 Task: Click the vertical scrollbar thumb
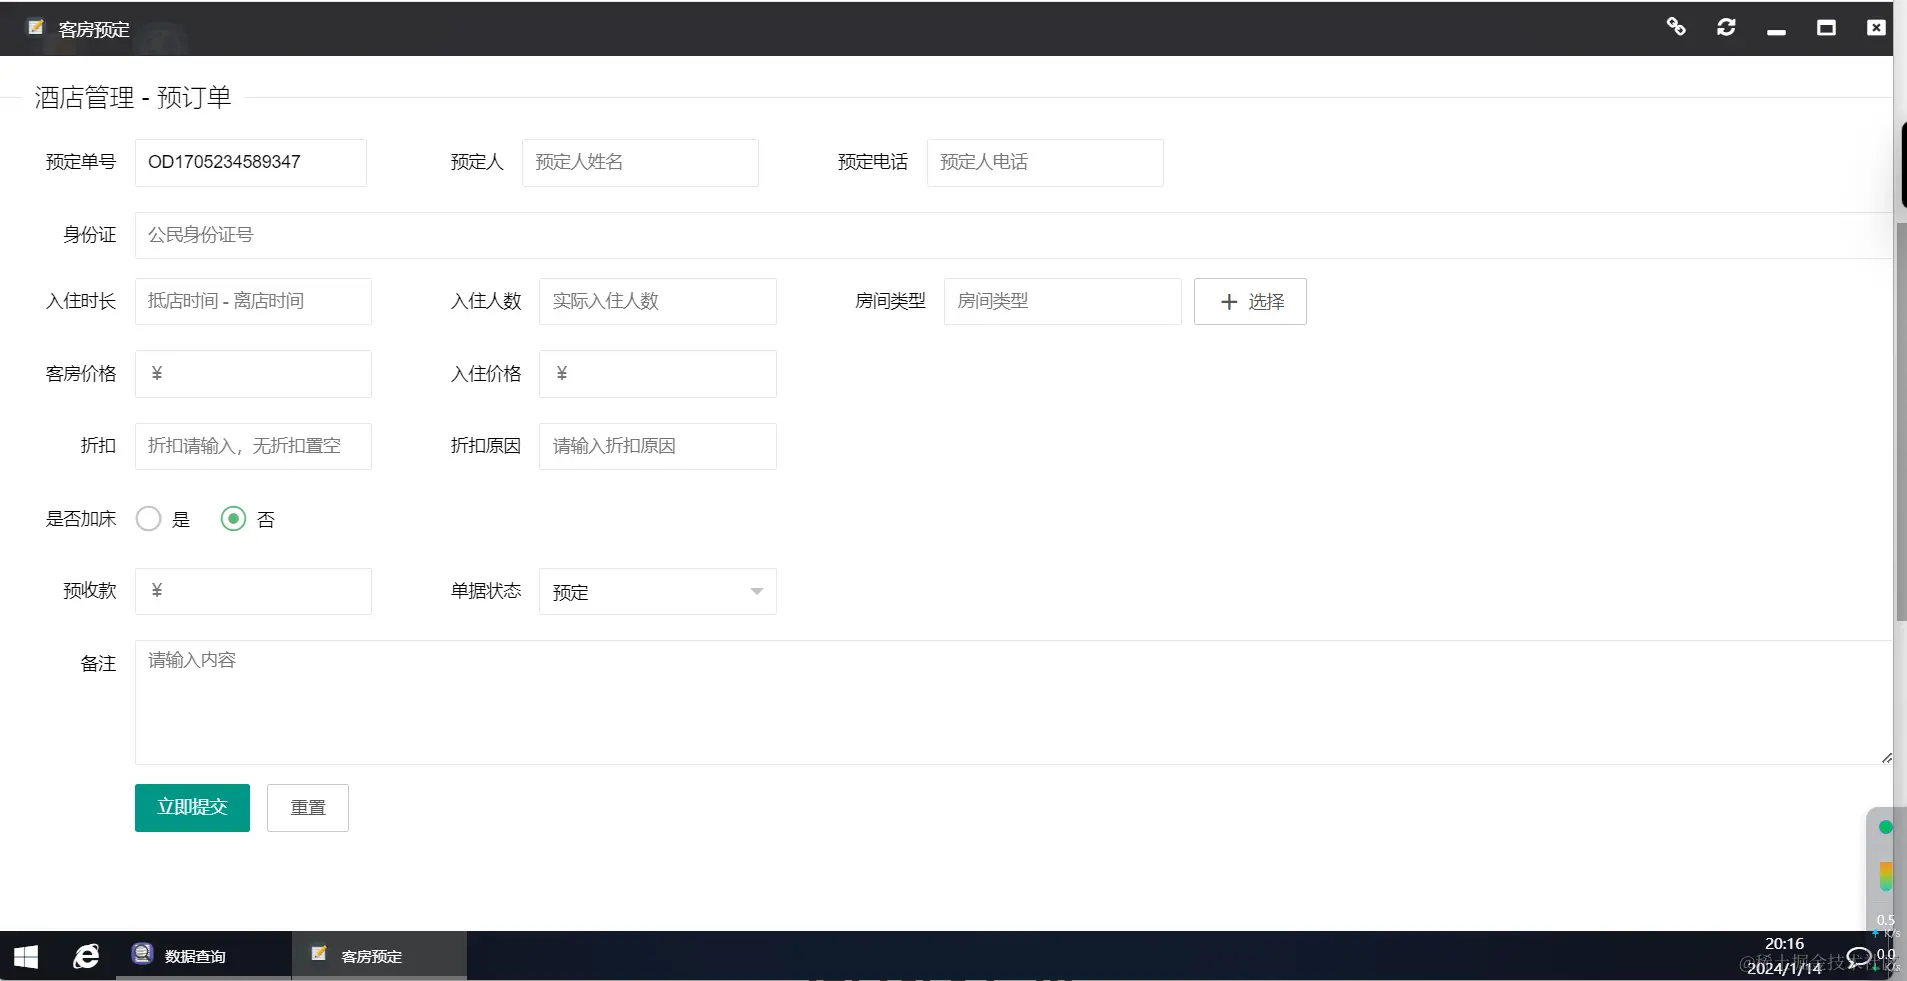[1900, 420]
